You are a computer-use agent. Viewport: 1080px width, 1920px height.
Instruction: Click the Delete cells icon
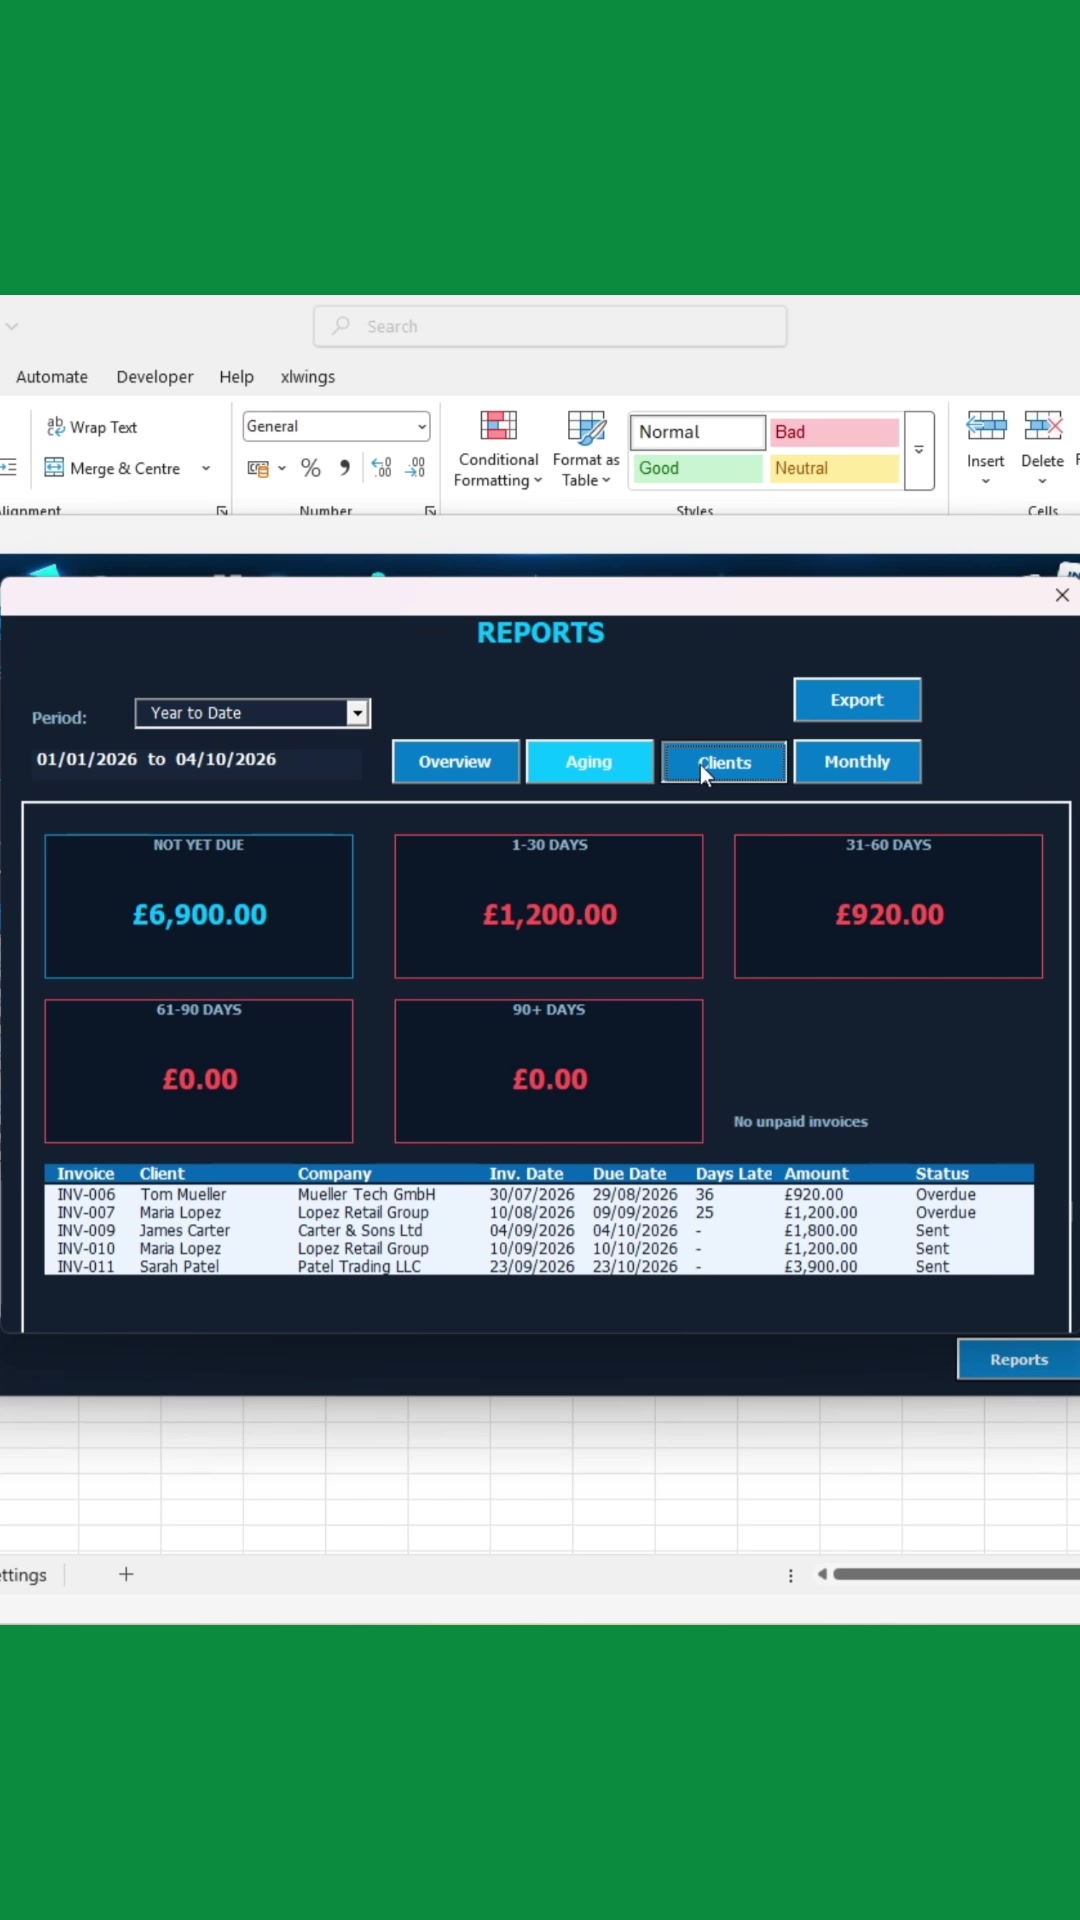coord(1042,428)
